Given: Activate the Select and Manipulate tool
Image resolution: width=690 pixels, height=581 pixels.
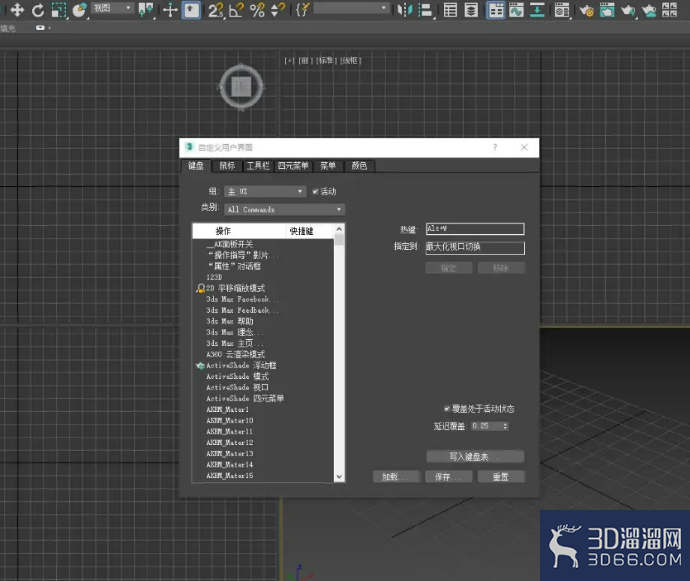Looking at the screenshot, I should [x=170, y=10].
